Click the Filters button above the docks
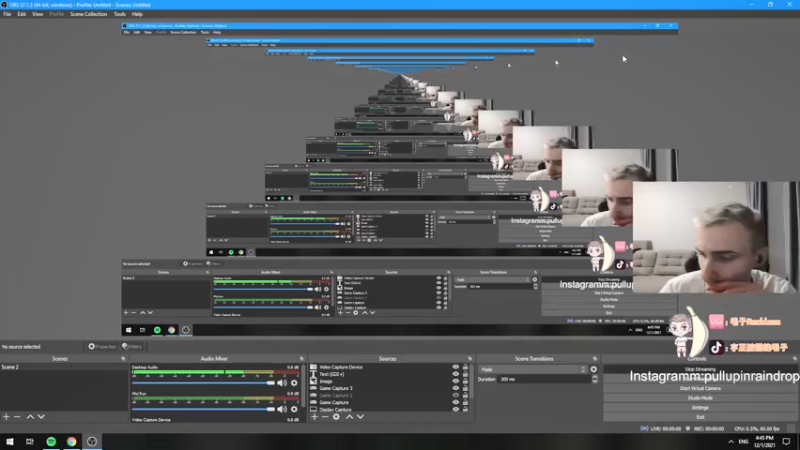The image size is (800, 450). click(x=132, y=346)
